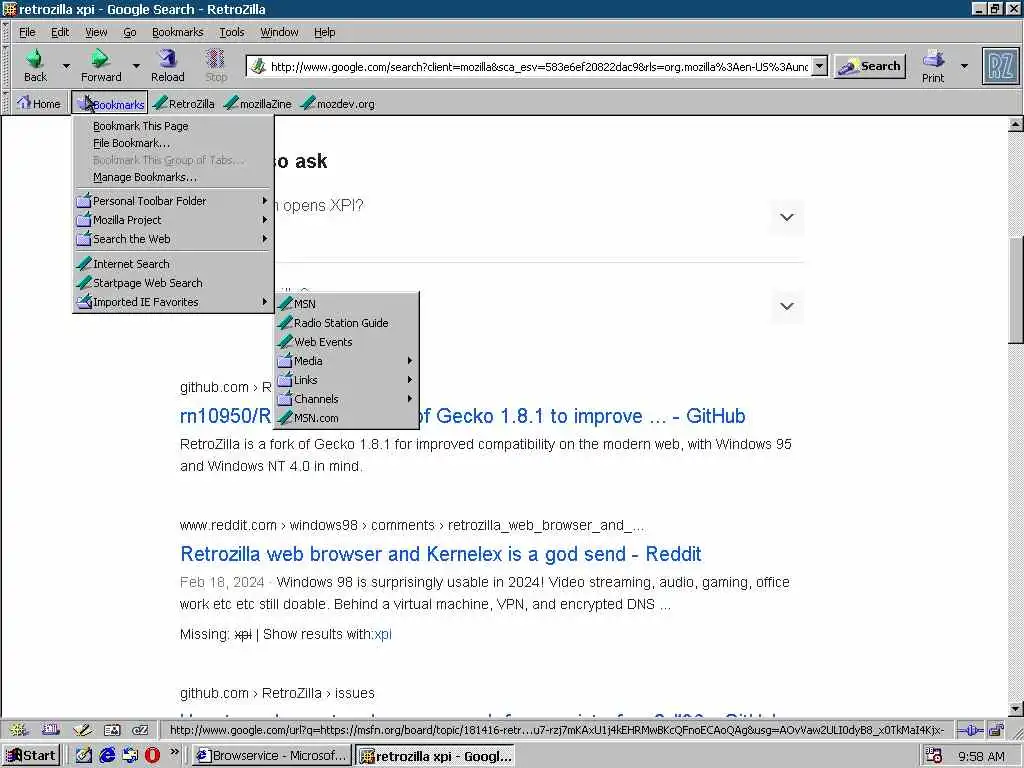The width and height of the screenshot is (1024, 768).
Task: Open the Print options dropdown arrow
Action: pyautogui.click(x=964, y=66)
